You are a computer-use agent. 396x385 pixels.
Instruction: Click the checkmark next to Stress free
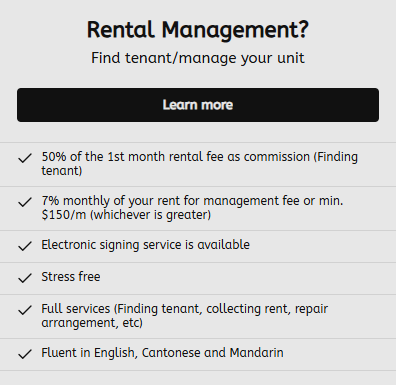[25, 278]
